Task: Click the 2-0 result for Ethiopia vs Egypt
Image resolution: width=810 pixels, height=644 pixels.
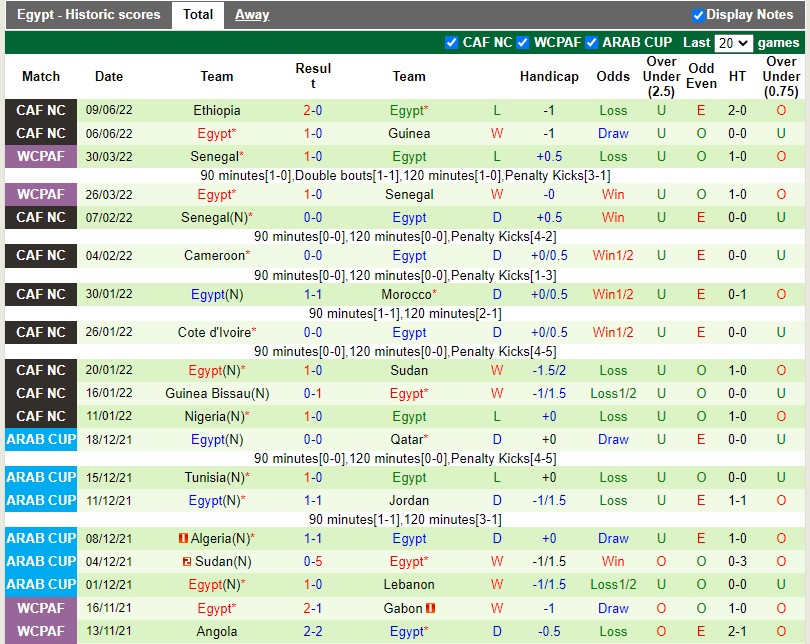Action: point(313,111)
